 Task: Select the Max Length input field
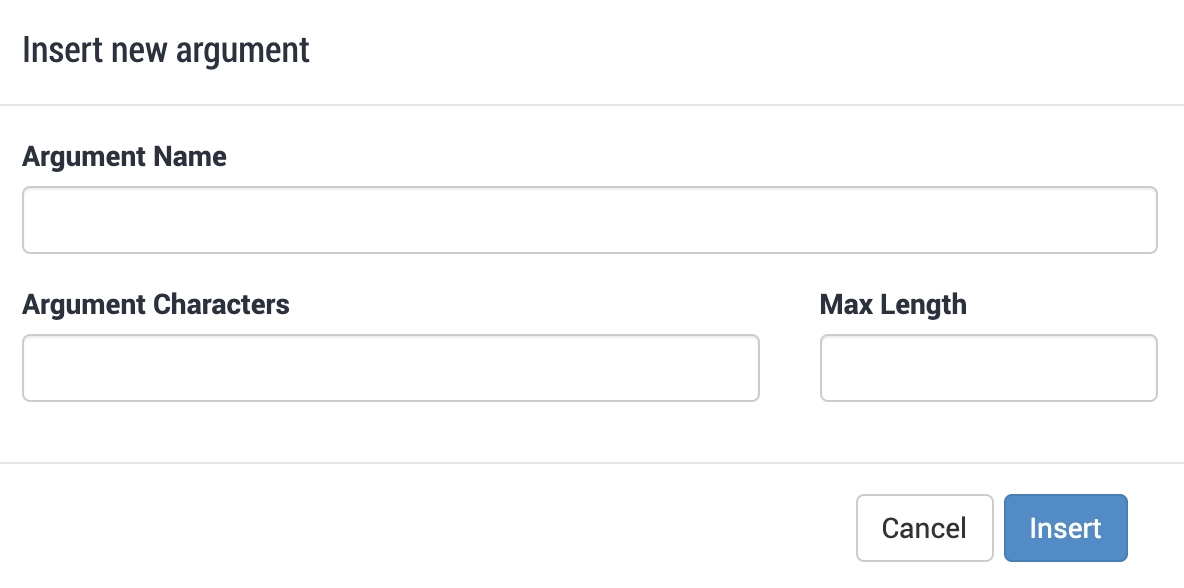click(988, 368)
